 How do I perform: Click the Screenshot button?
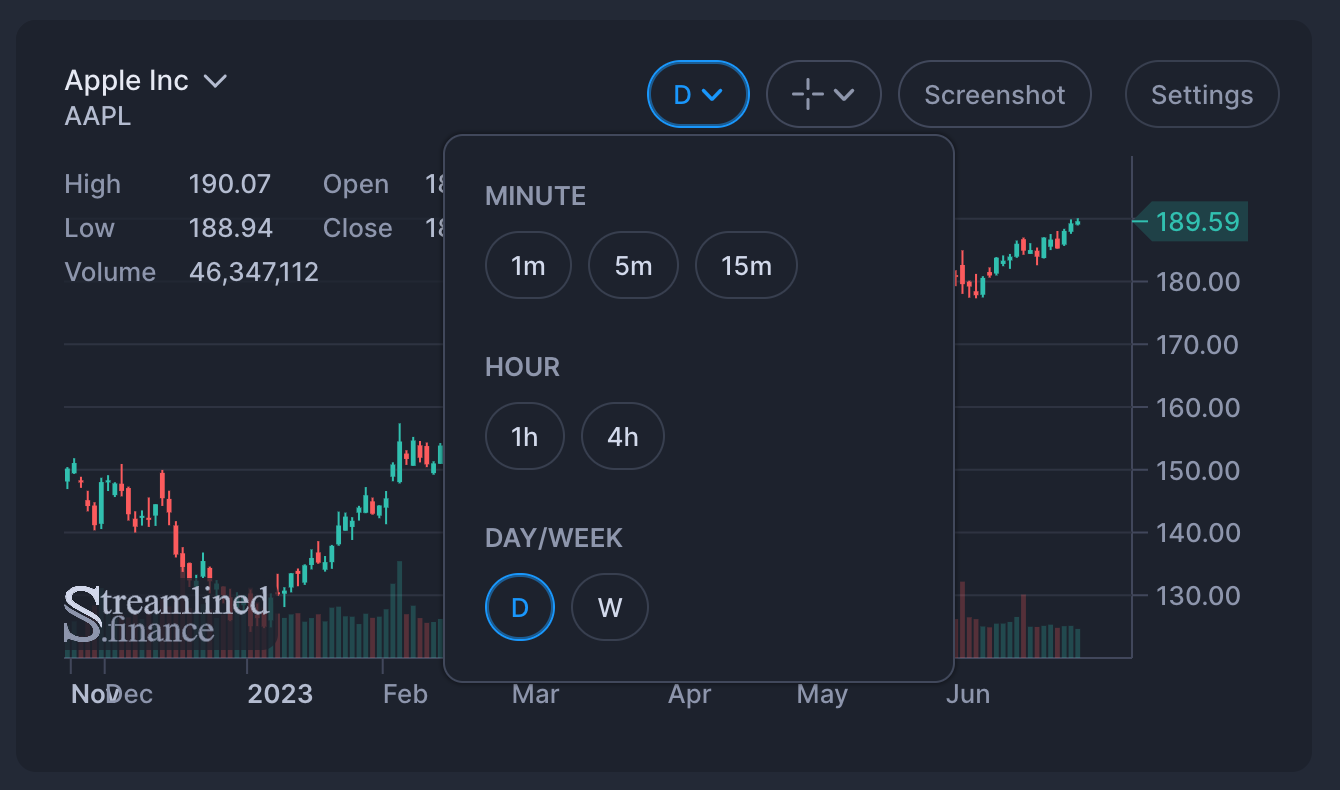click(x=994, y=94)
